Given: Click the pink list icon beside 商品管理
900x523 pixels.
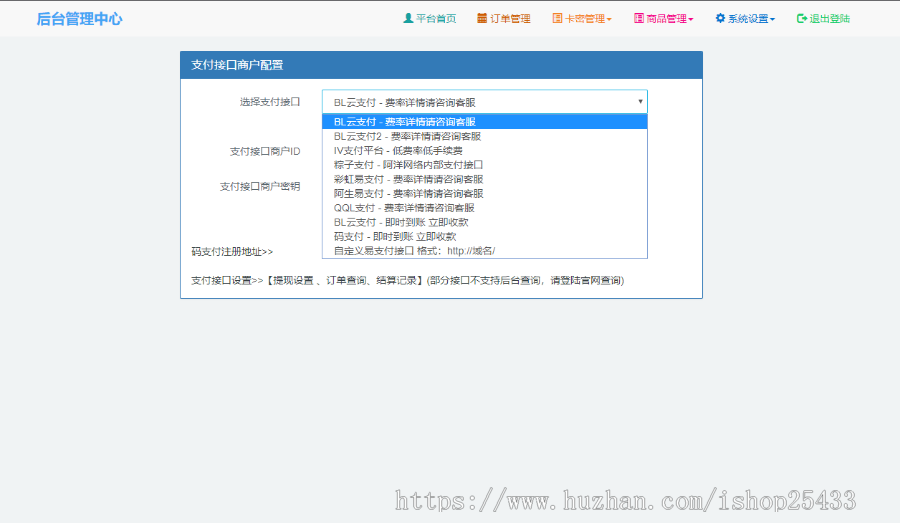Looking at the screenshot, I should click(639, 18).
